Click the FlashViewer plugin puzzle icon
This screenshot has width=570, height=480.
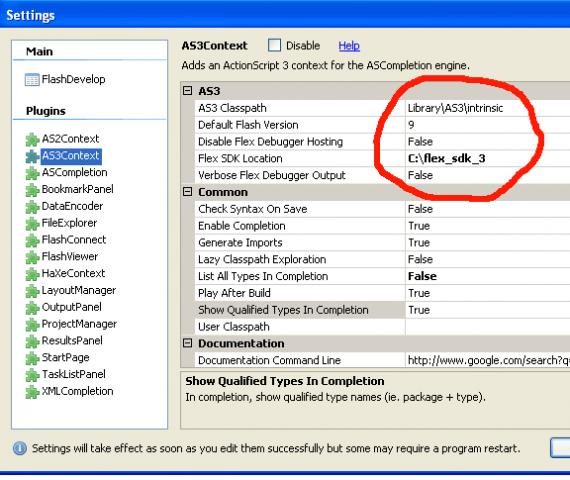[32, 257]
